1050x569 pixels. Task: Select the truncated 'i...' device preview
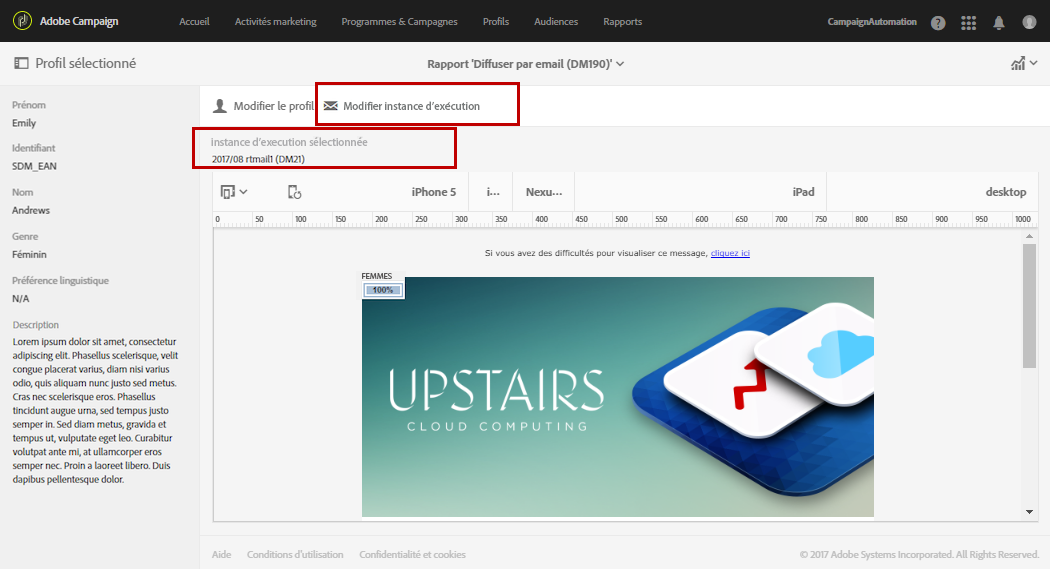(x=493, y=192)
